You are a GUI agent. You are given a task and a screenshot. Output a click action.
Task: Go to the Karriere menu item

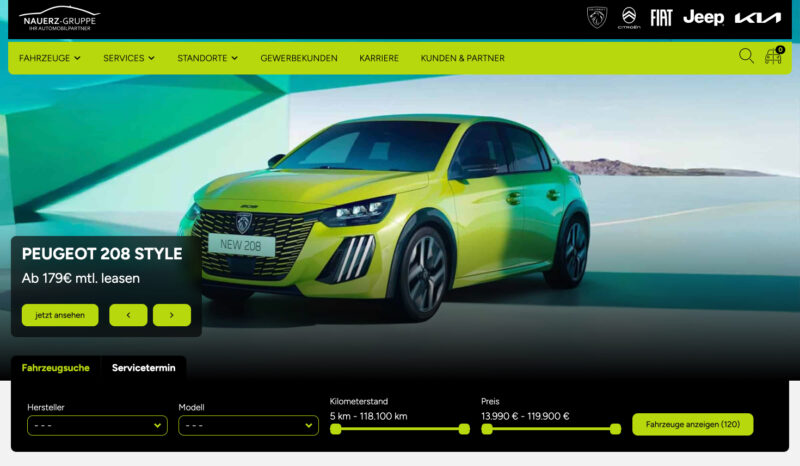click(x=379, y=58)
